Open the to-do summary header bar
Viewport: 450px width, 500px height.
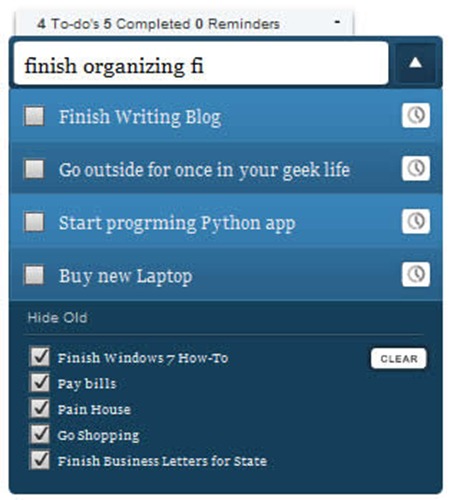click(x=184, y=23)
